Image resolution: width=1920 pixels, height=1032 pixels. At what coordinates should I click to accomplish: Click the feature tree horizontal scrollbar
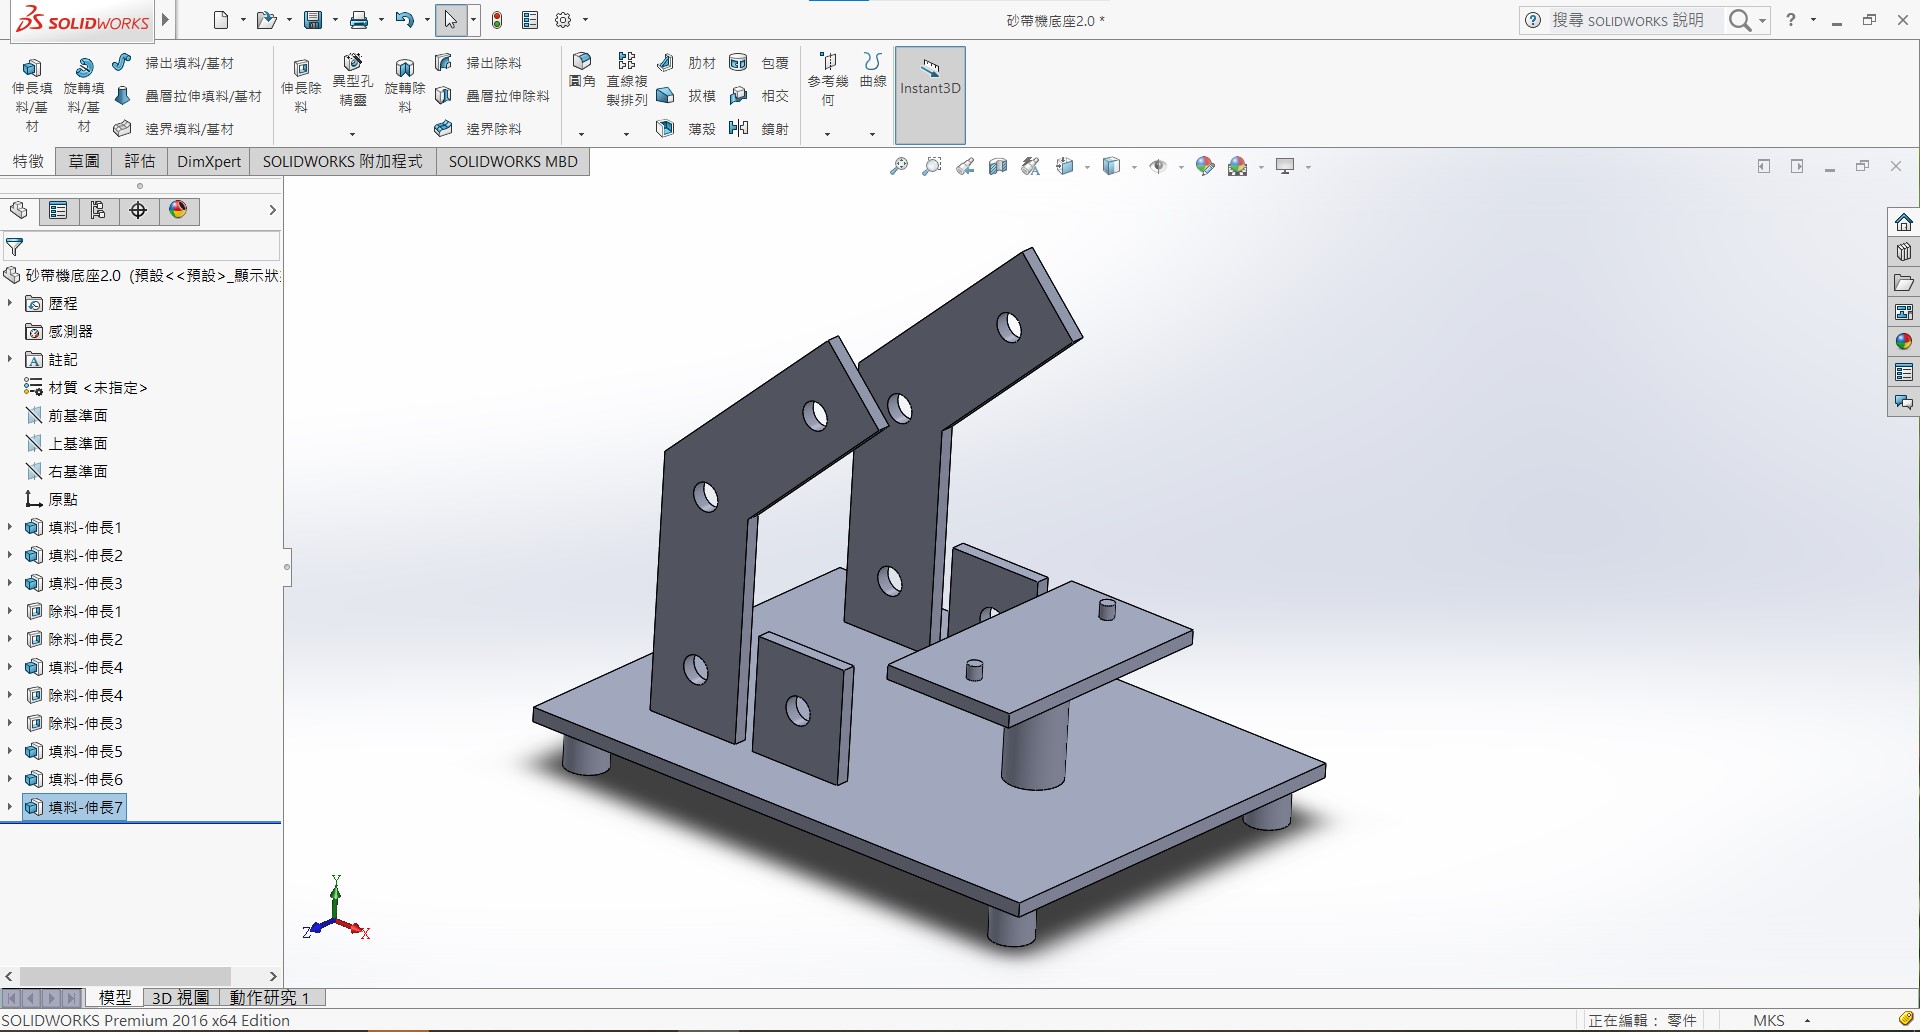tap(125, 976)
